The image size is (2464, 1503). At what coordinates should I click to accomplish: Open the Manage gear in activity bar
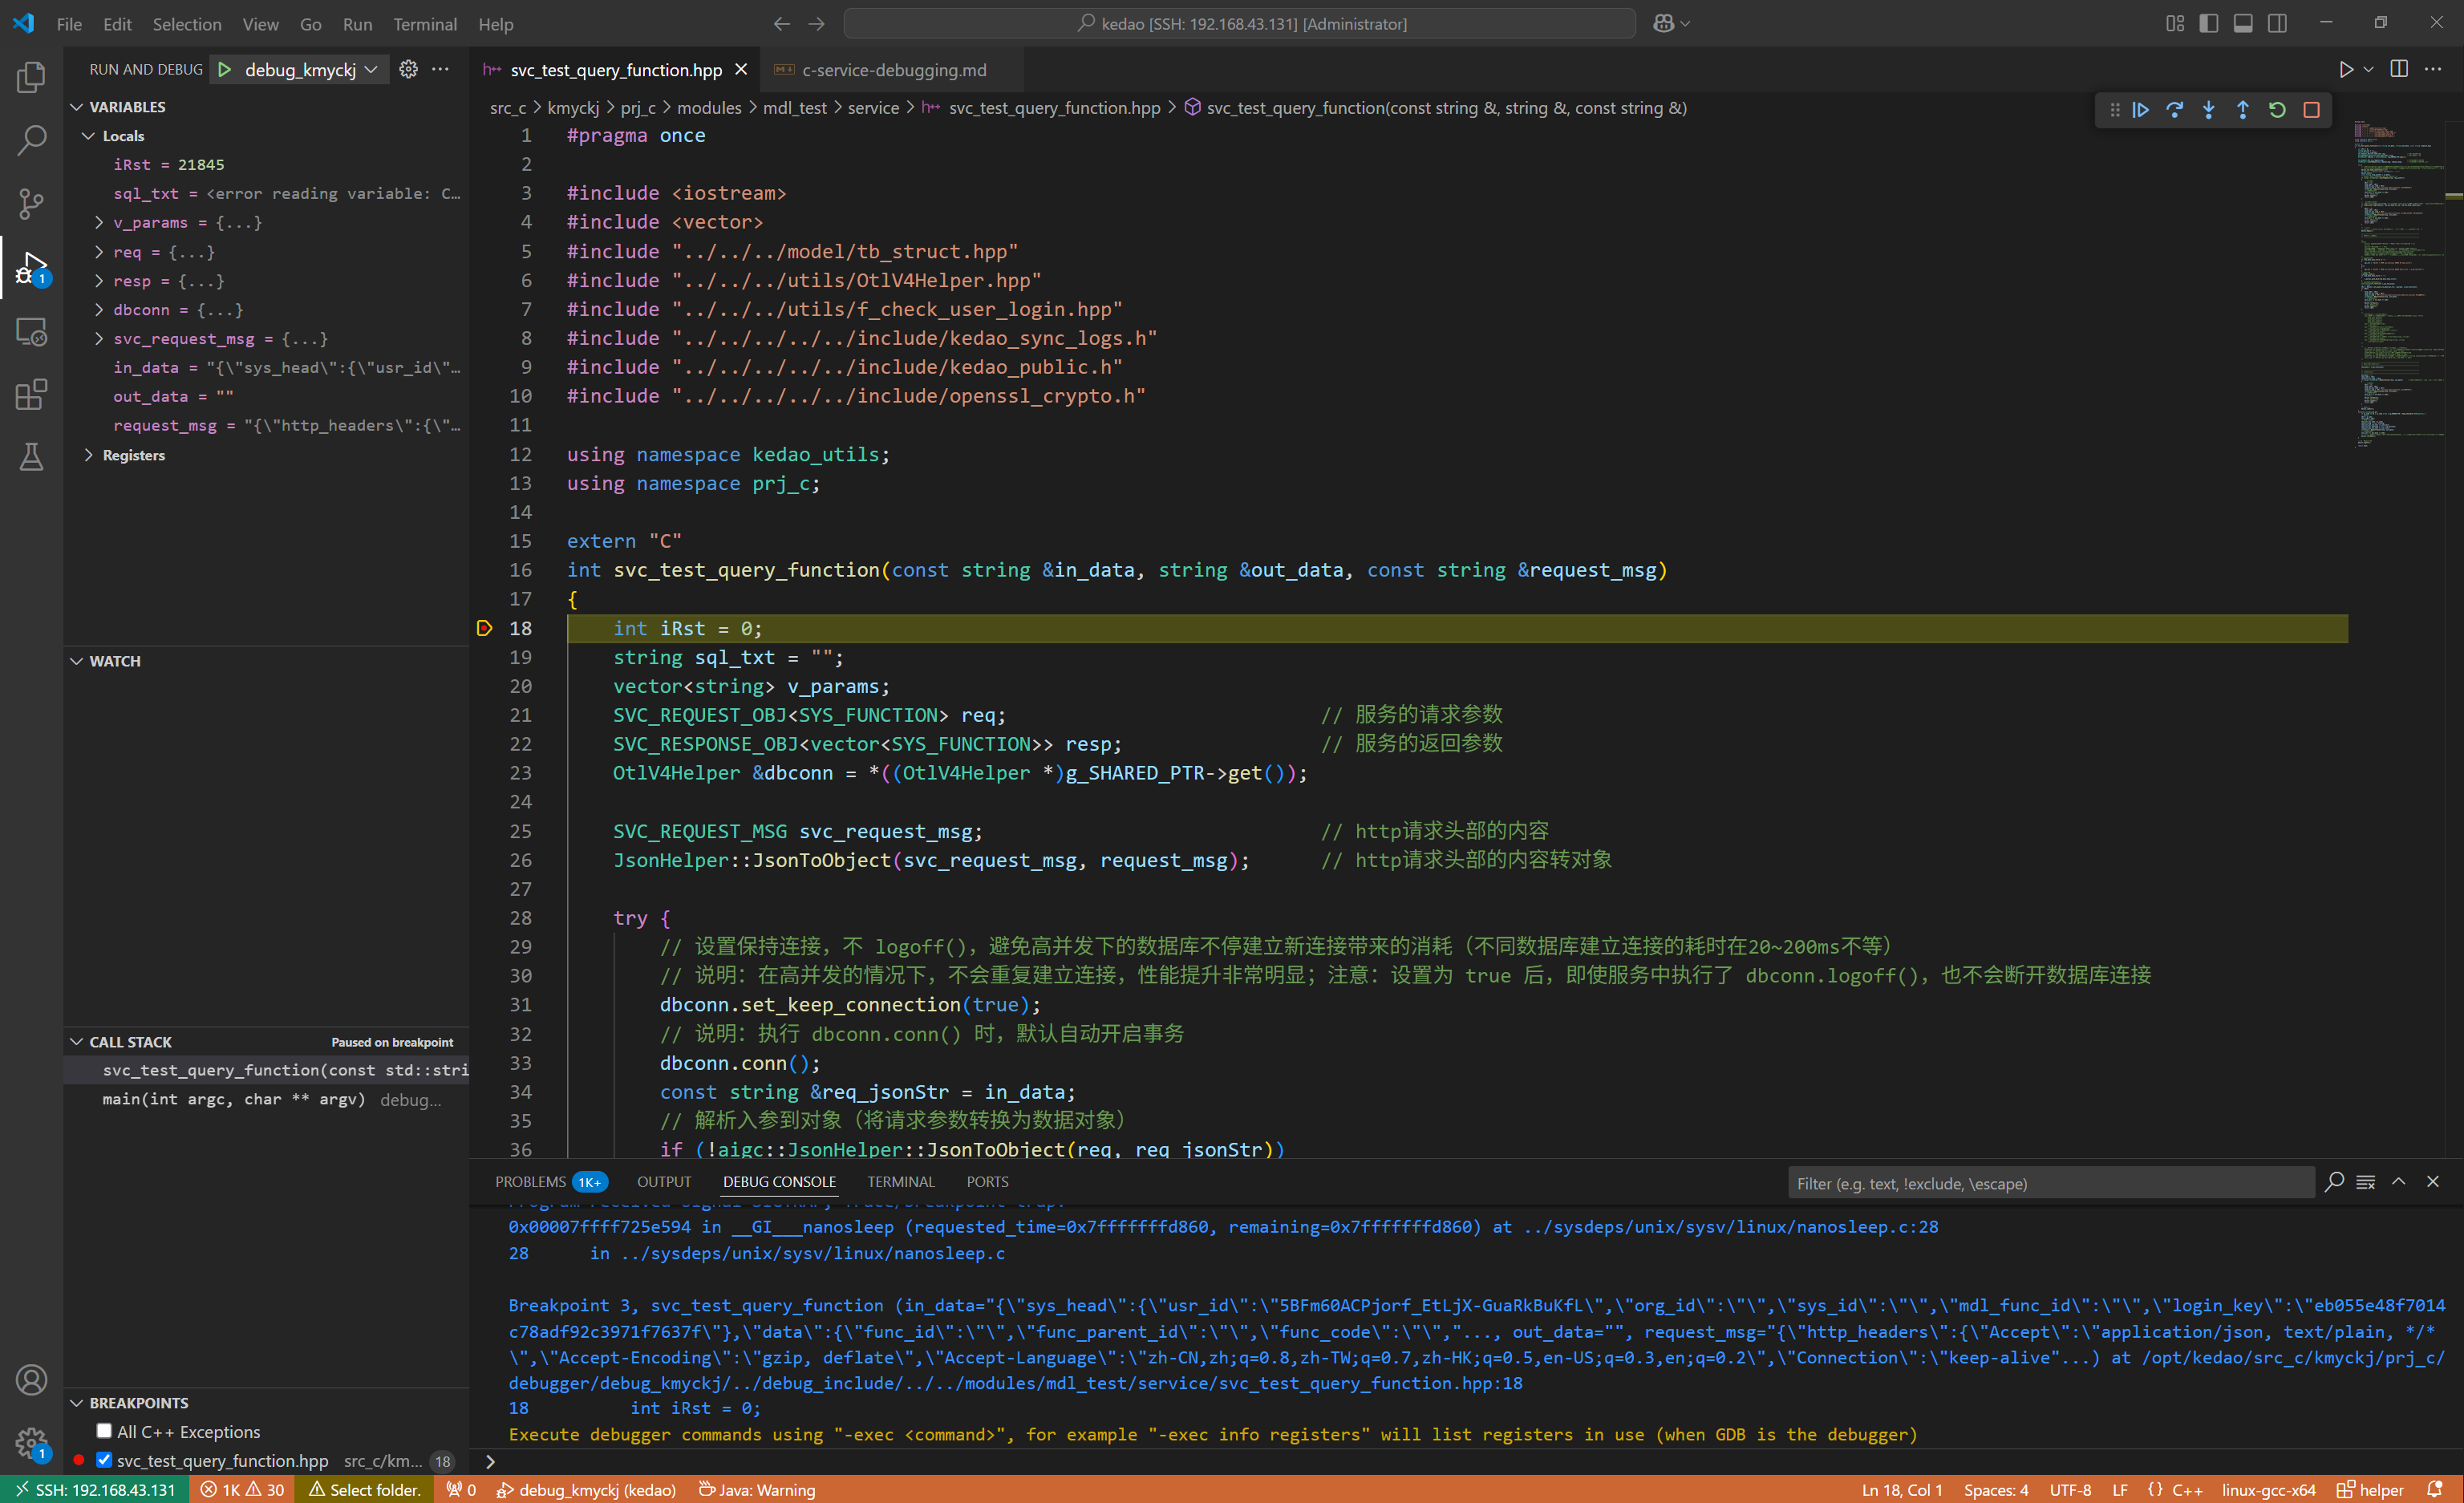31,1443
